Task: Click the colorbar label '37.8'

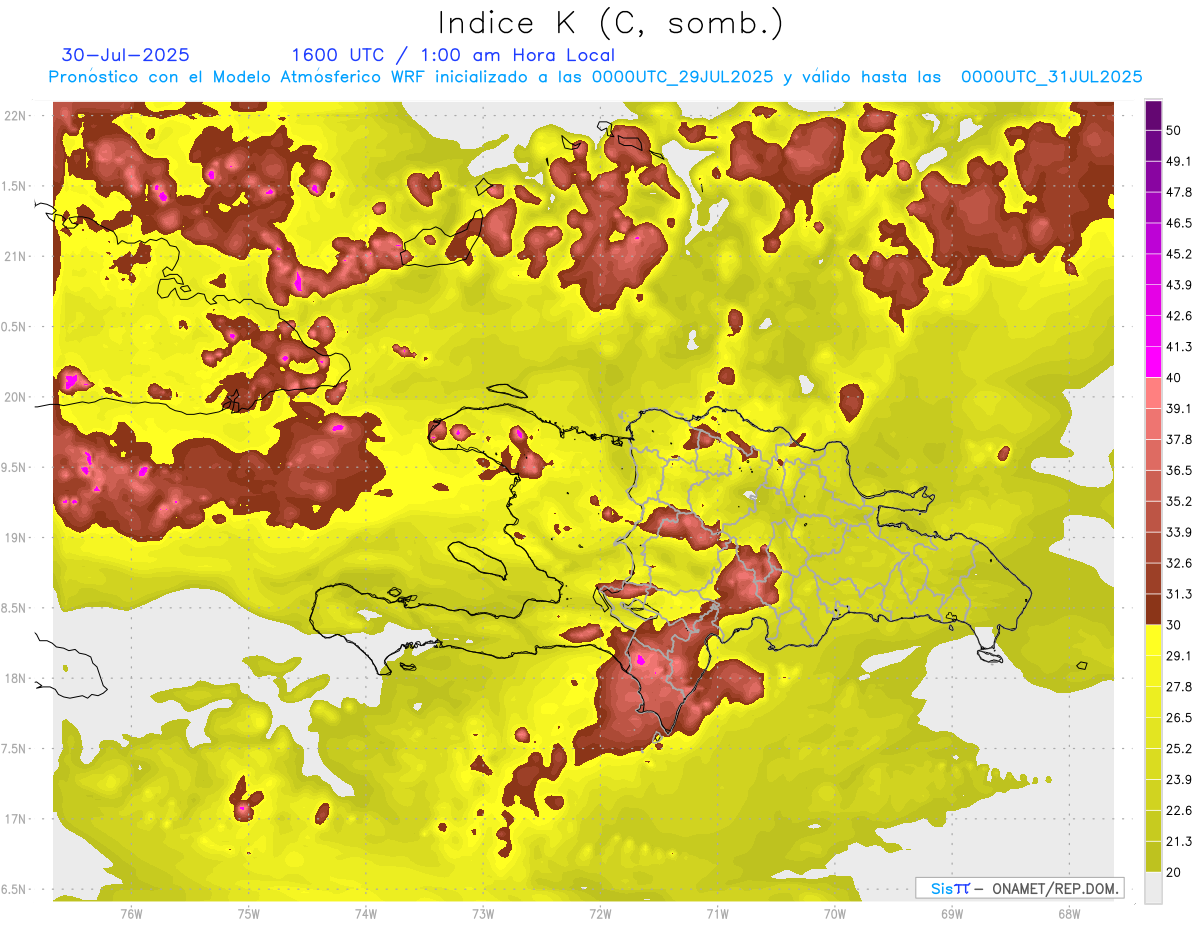Action: tap(1178, 440)
